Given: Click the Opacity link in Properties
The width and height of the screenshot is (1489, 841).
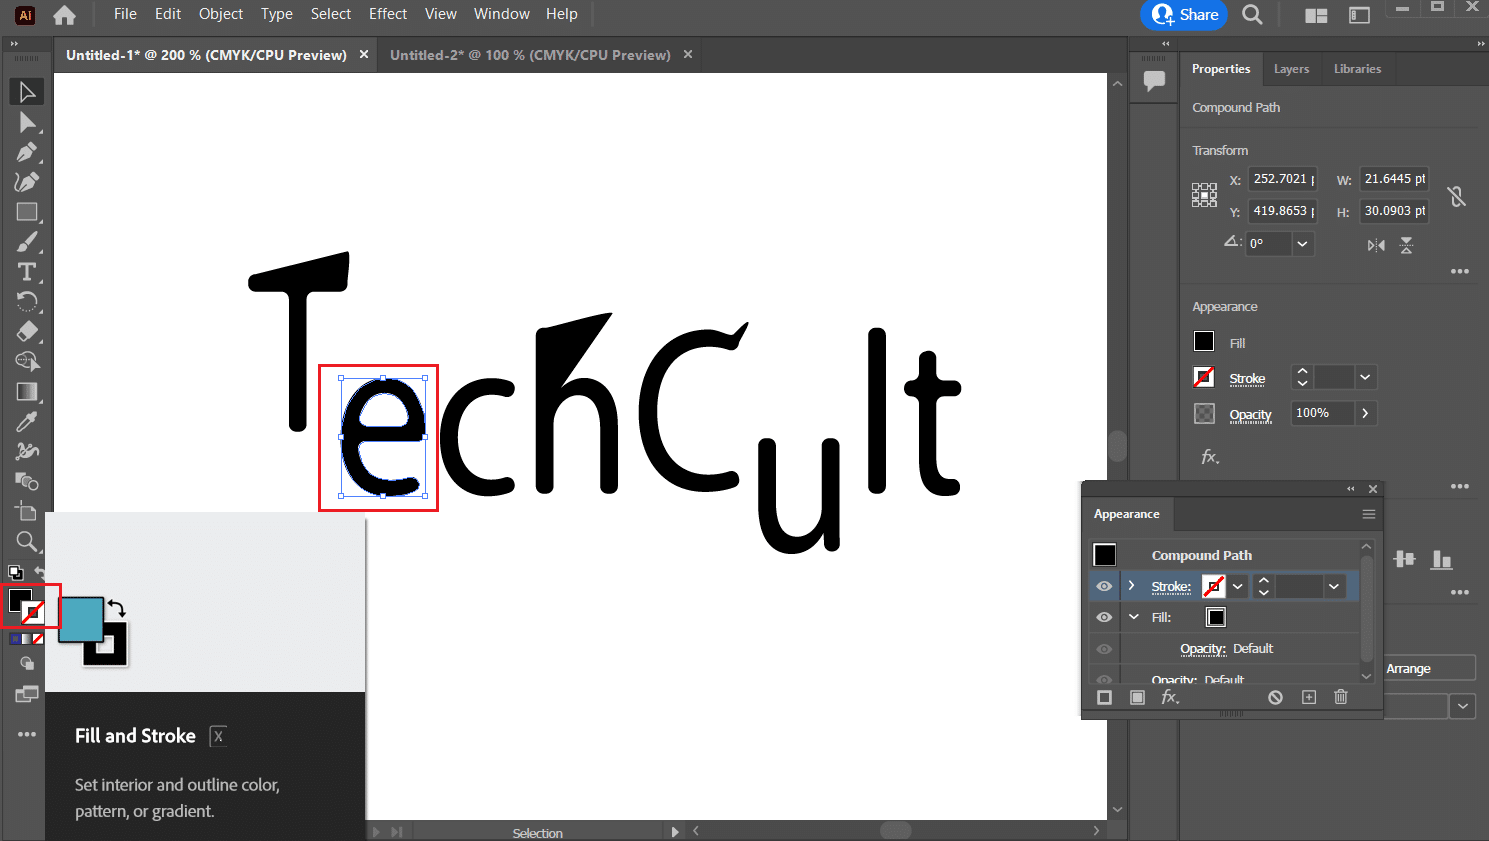Looking at the screenshot, I should click(1250, 415).
